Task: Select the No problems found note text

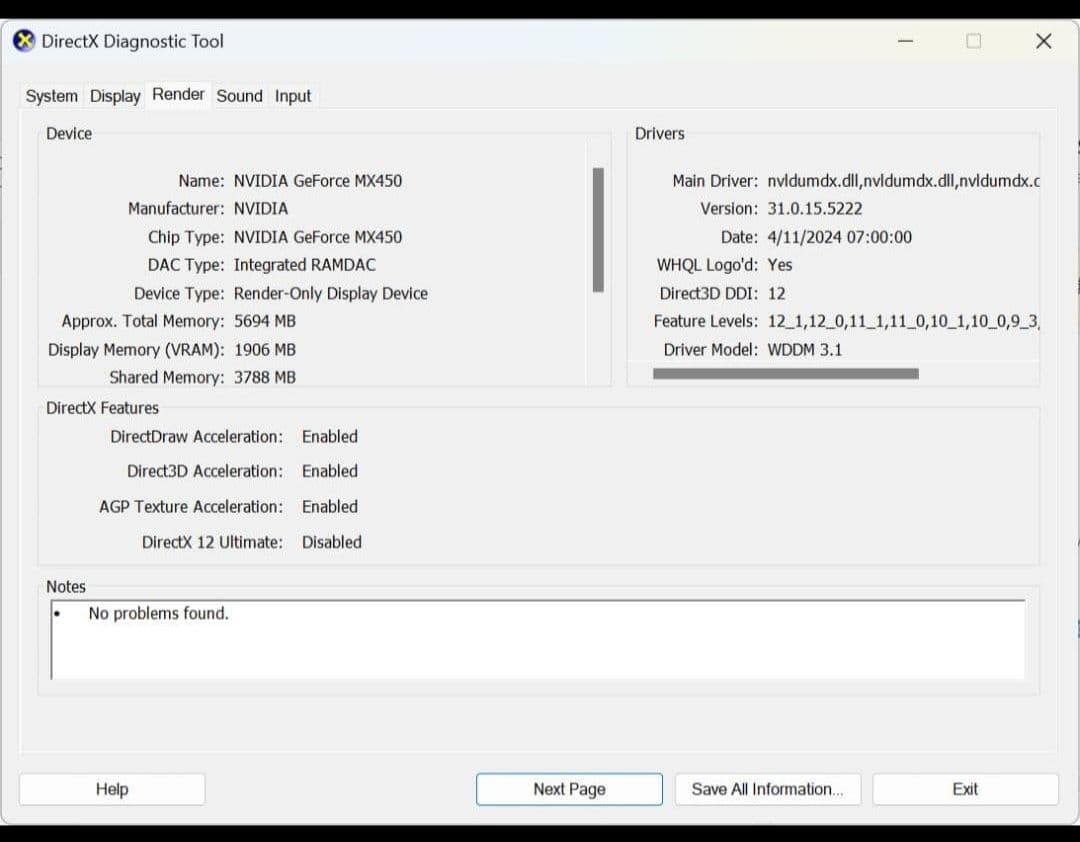Action: point(158,614)
